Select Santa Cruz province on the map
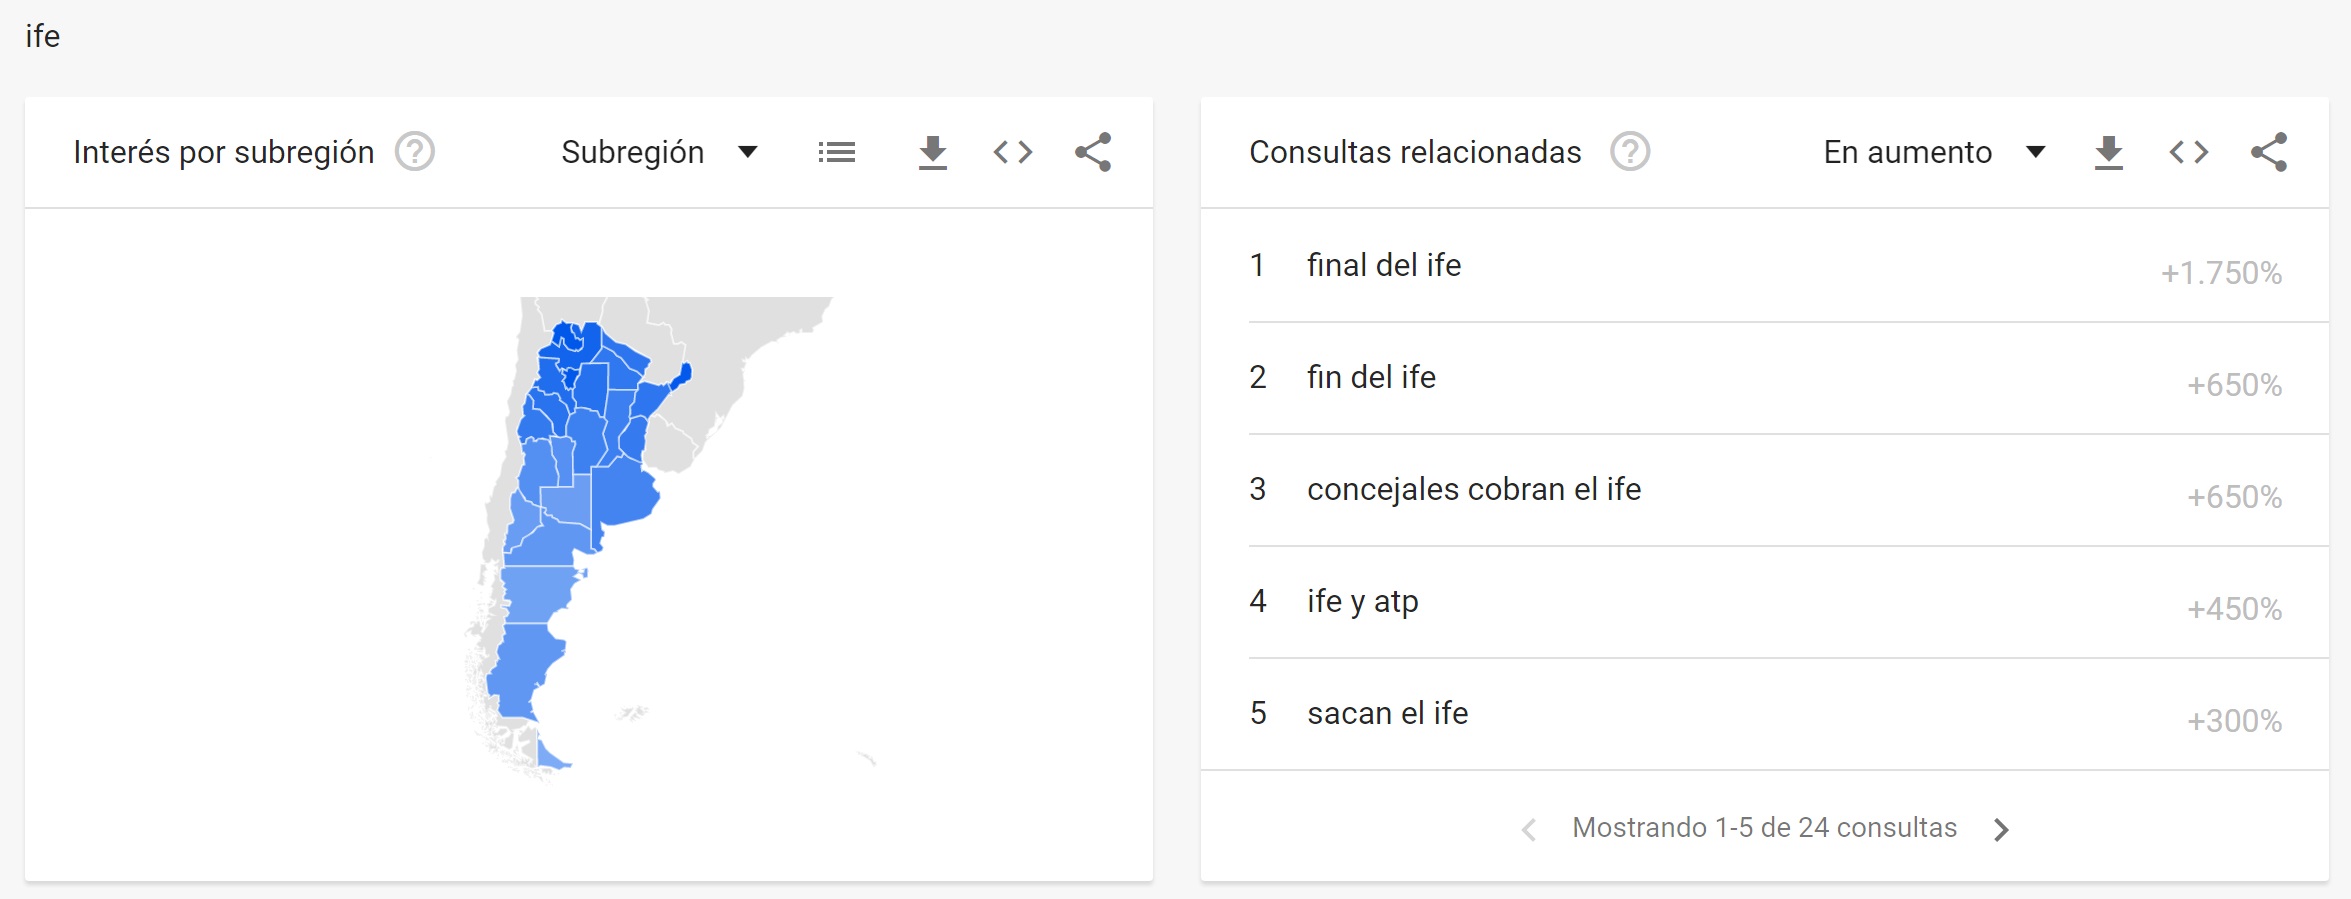This screenshot has width=2351, height=899. pos(522,670)
